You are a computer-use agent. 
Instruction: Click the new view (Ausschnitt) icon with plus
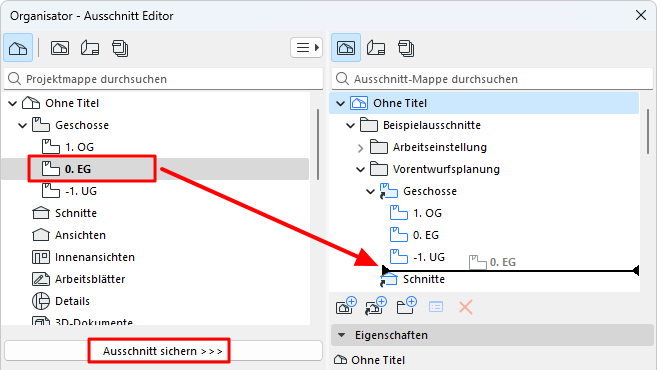pyautogui.click(x=346, y=306)
